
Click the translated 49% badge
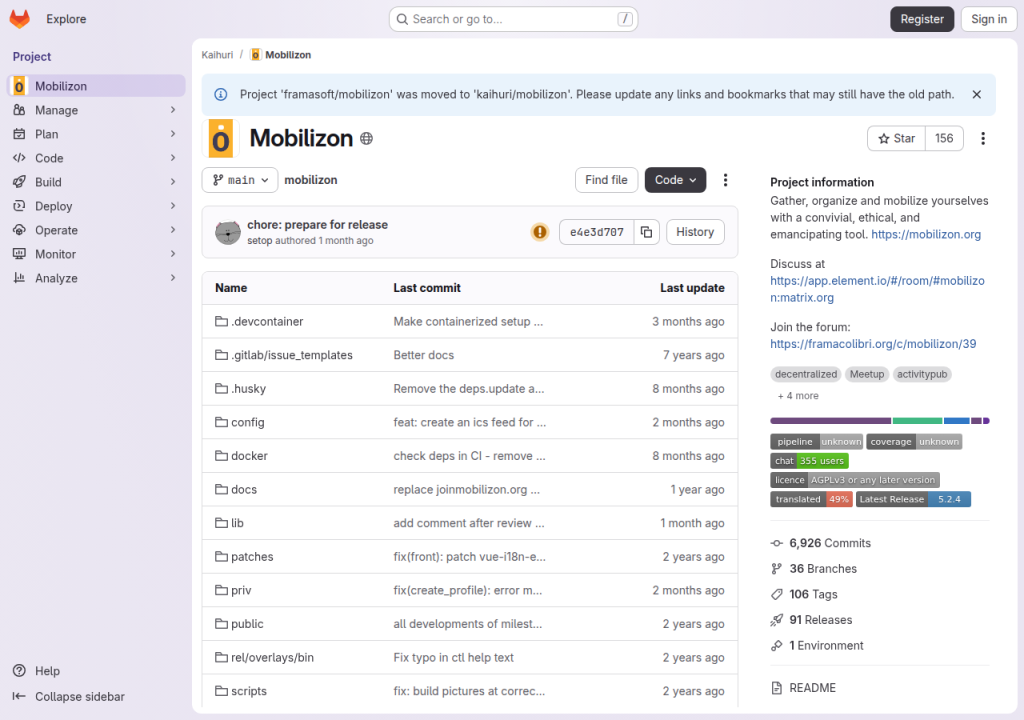(811, 499)
